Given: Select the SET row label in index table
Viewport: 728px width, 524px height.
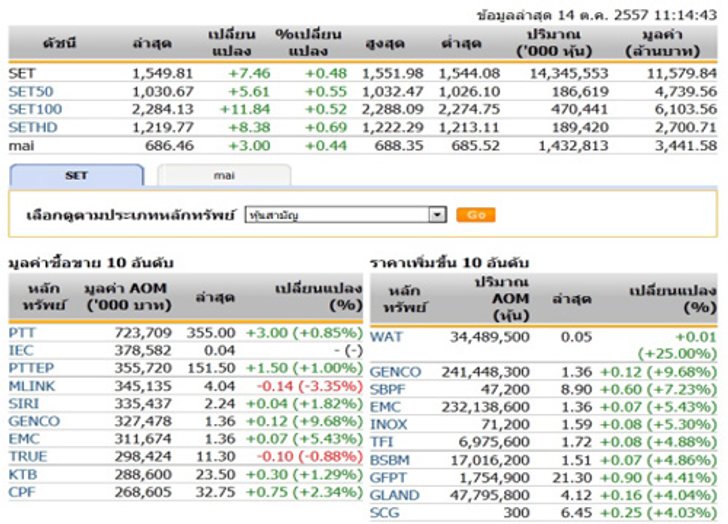Looking at the screenshot, I should [22, 73].
